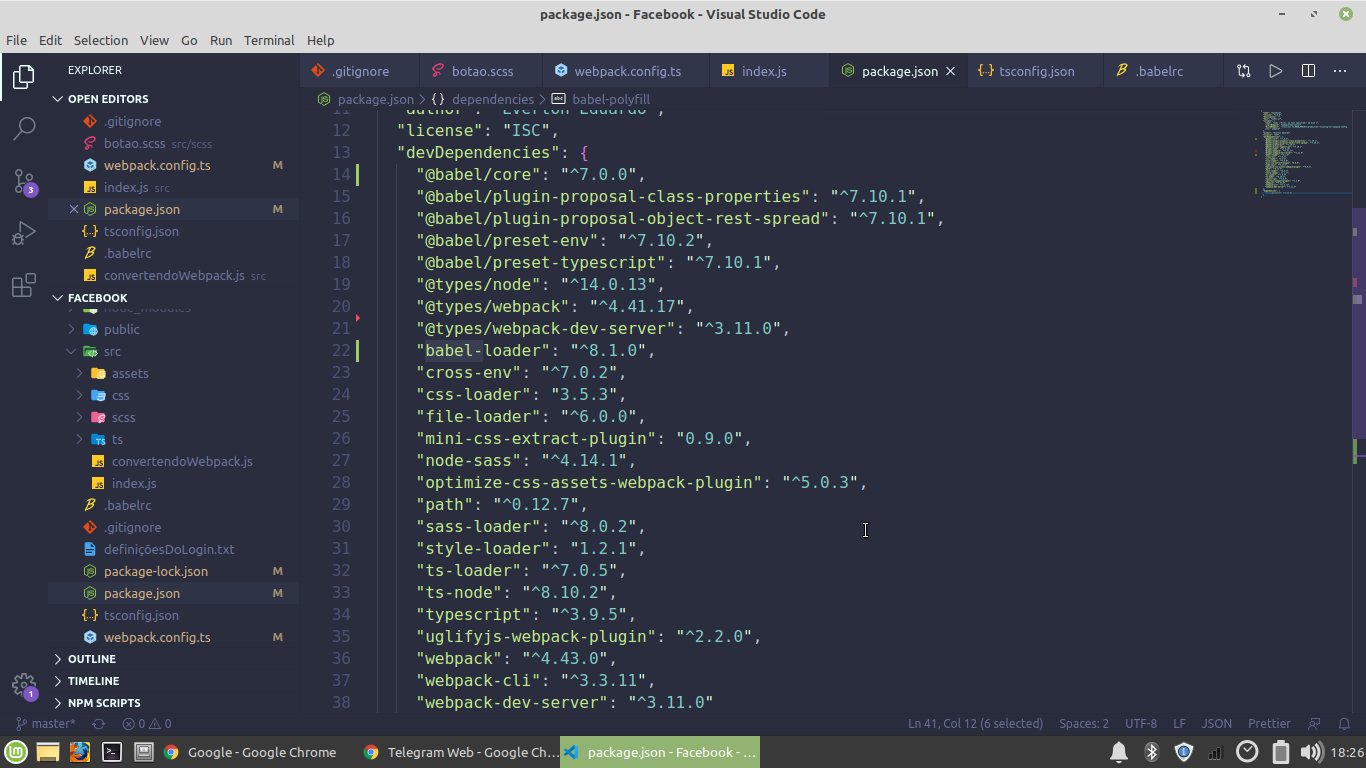Synchronize changes via status bar icon
Image resolution: width=1366 pixels, height=768 pixels.
(x=99, y=723)
